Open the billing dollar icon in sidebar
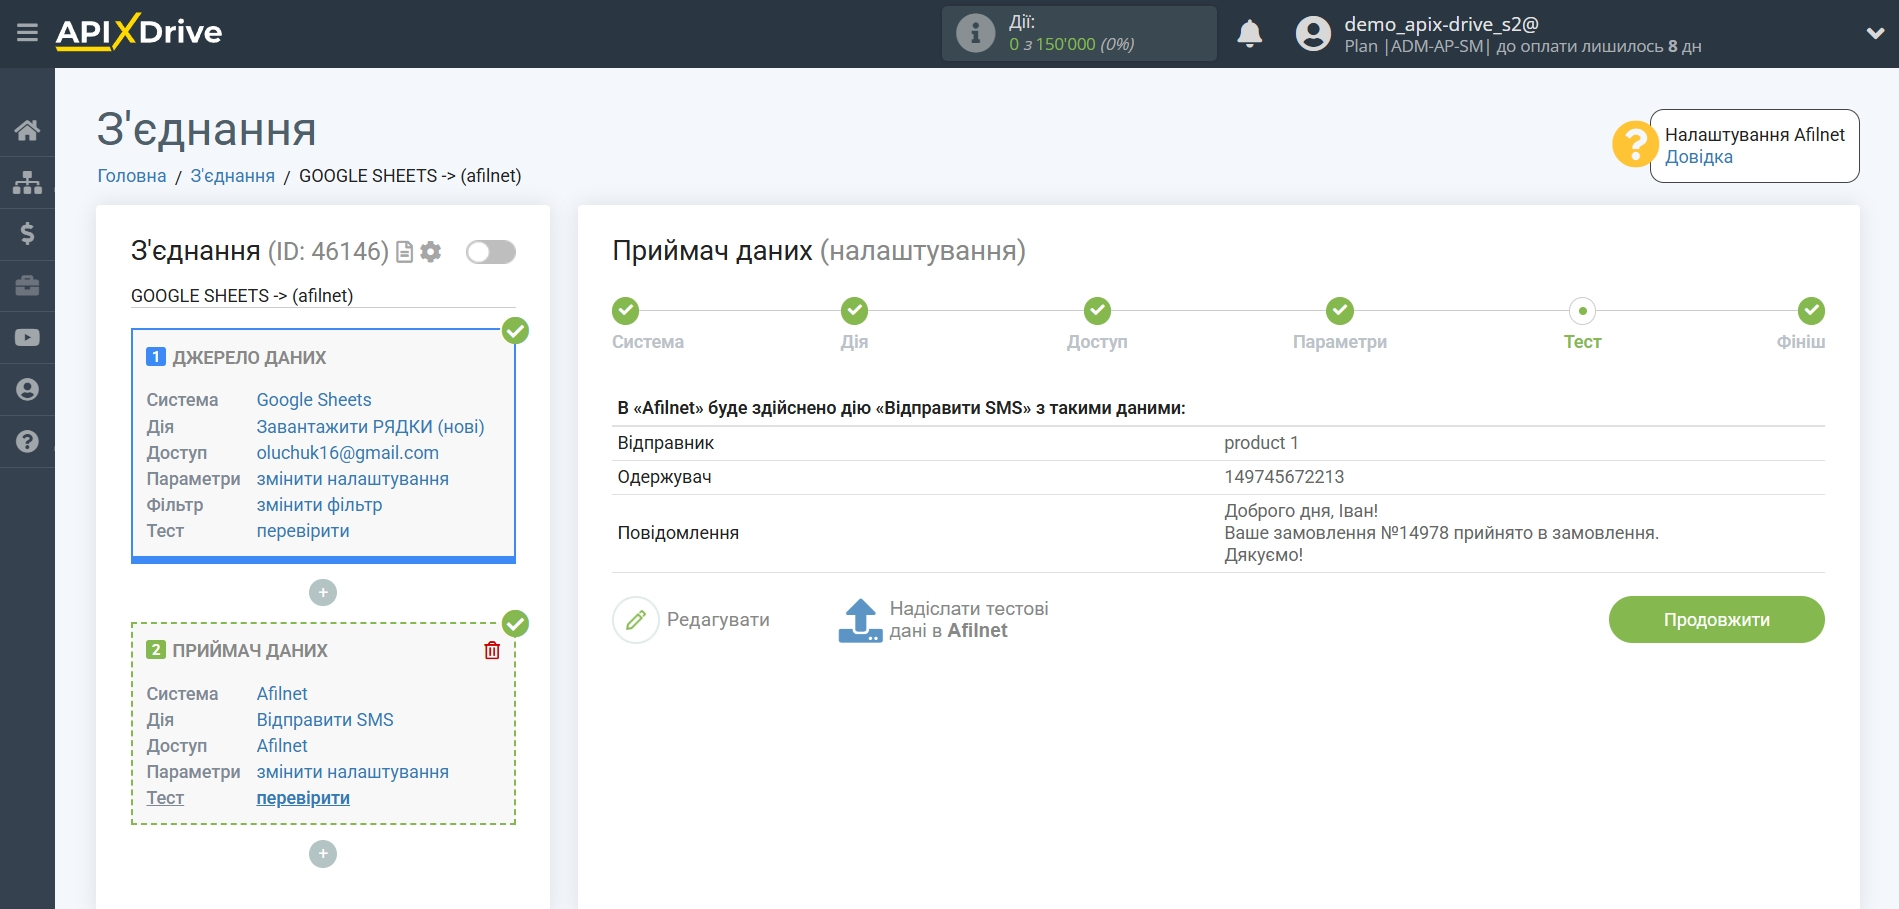 click(x=27, y=234)
